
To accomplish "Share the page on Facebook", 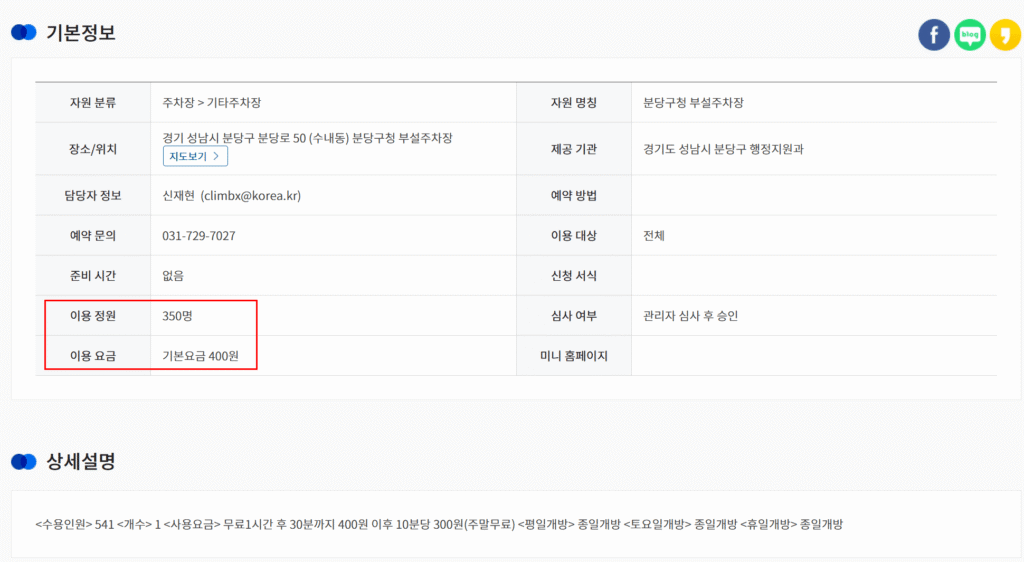I will coord(934,35).
